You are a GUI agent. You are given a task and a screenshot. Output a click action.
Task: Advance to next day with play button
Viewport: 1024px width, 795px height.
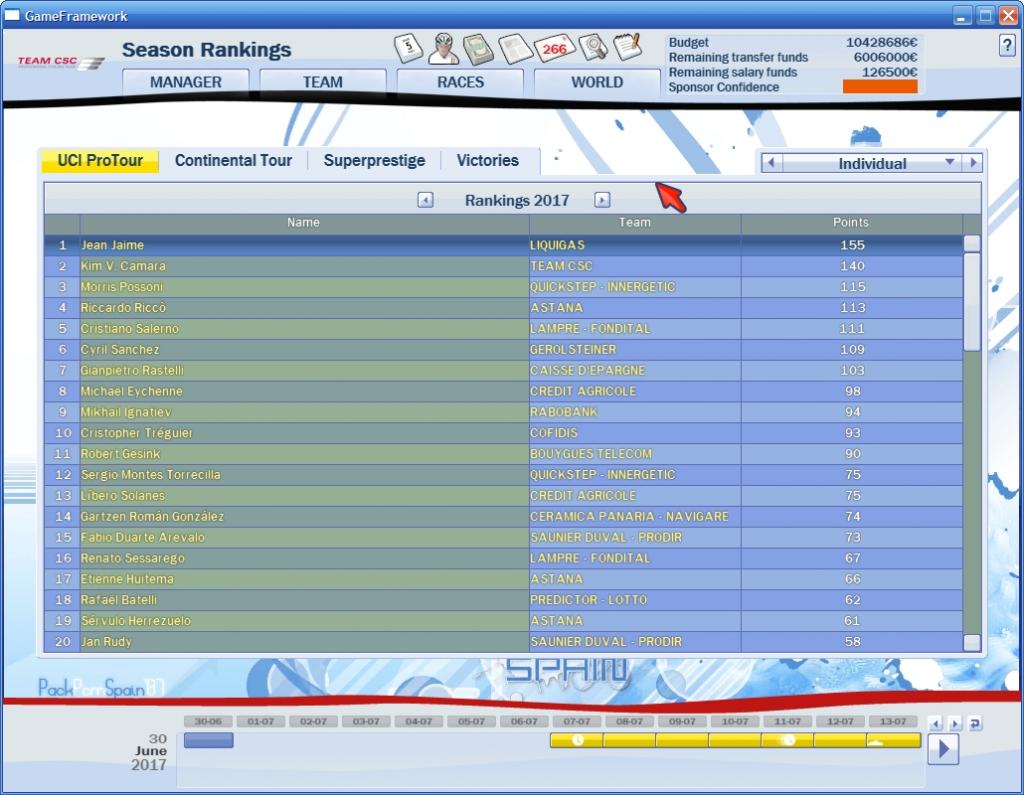click(943, 748)
